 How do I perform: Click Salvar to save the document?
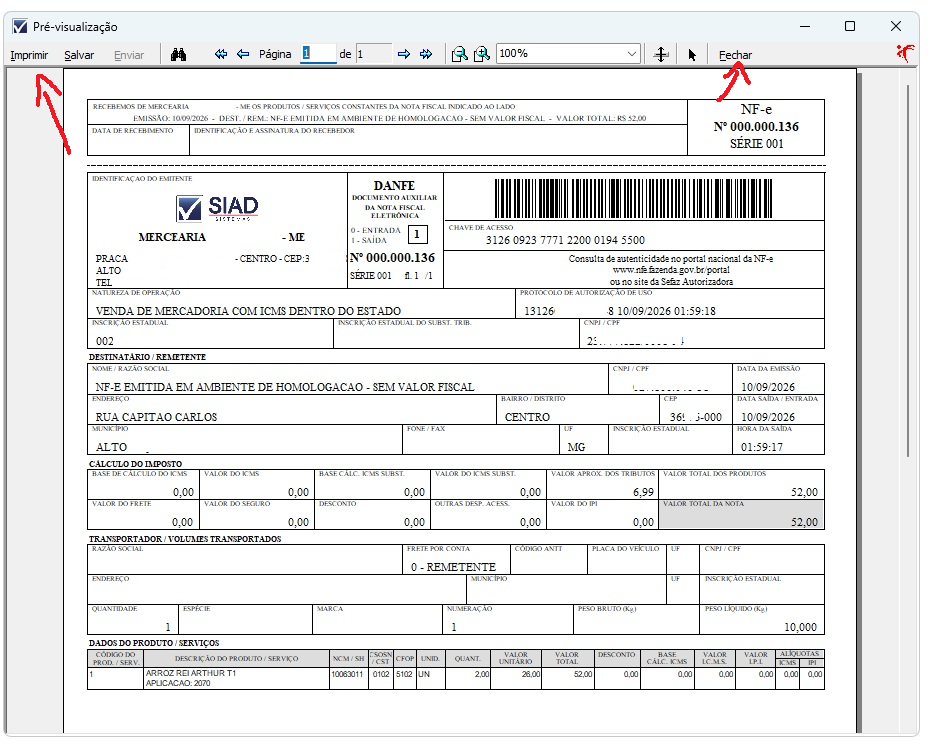tap(79, 55)
